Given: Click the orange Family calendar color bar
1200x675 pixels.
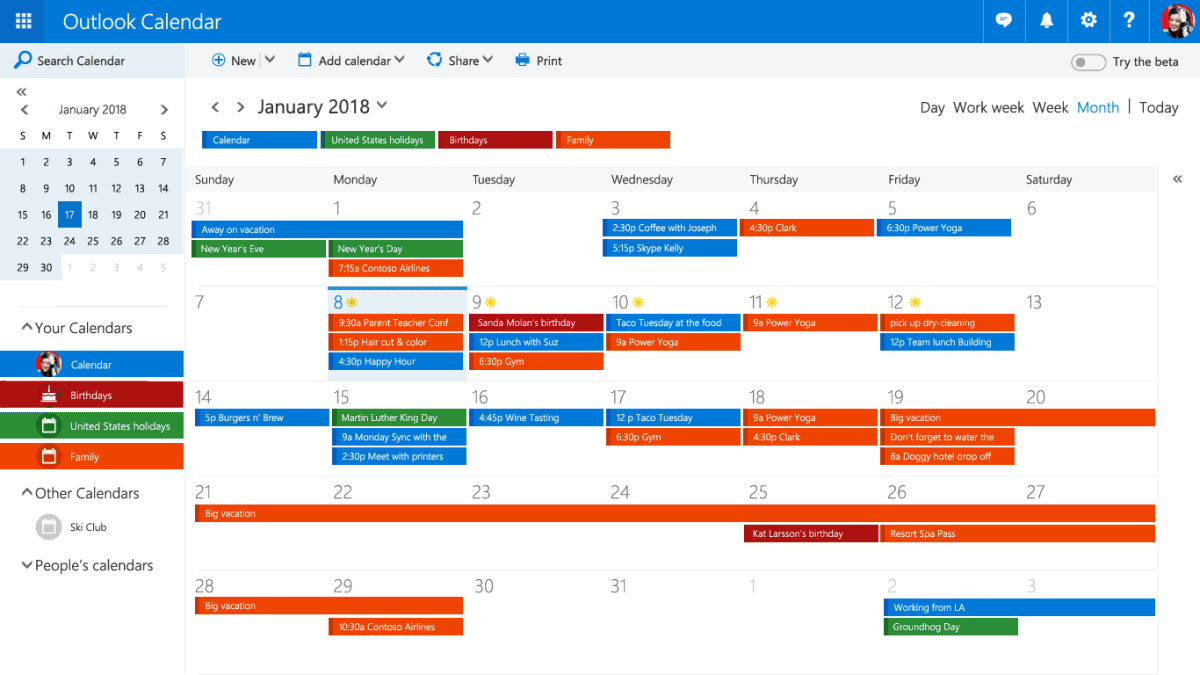Looking at the screenshot, I should 92,456.
